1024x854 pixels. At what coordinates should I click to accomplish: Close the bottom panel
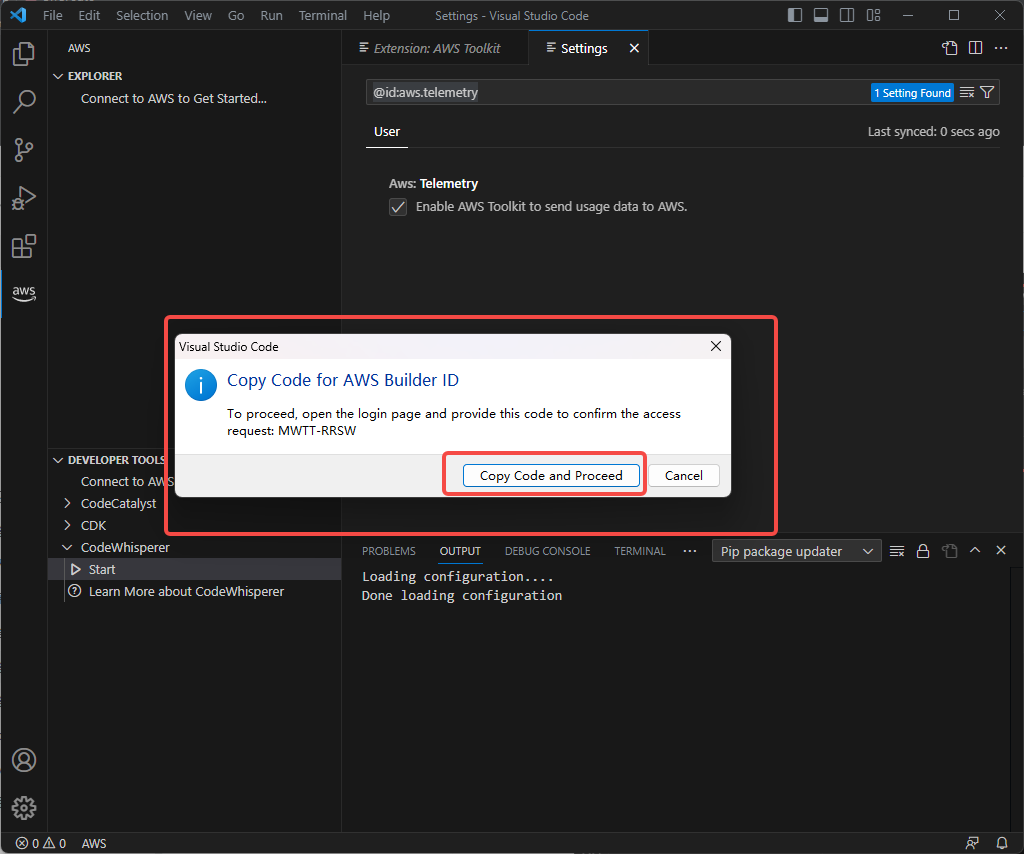click(1000, 550)
